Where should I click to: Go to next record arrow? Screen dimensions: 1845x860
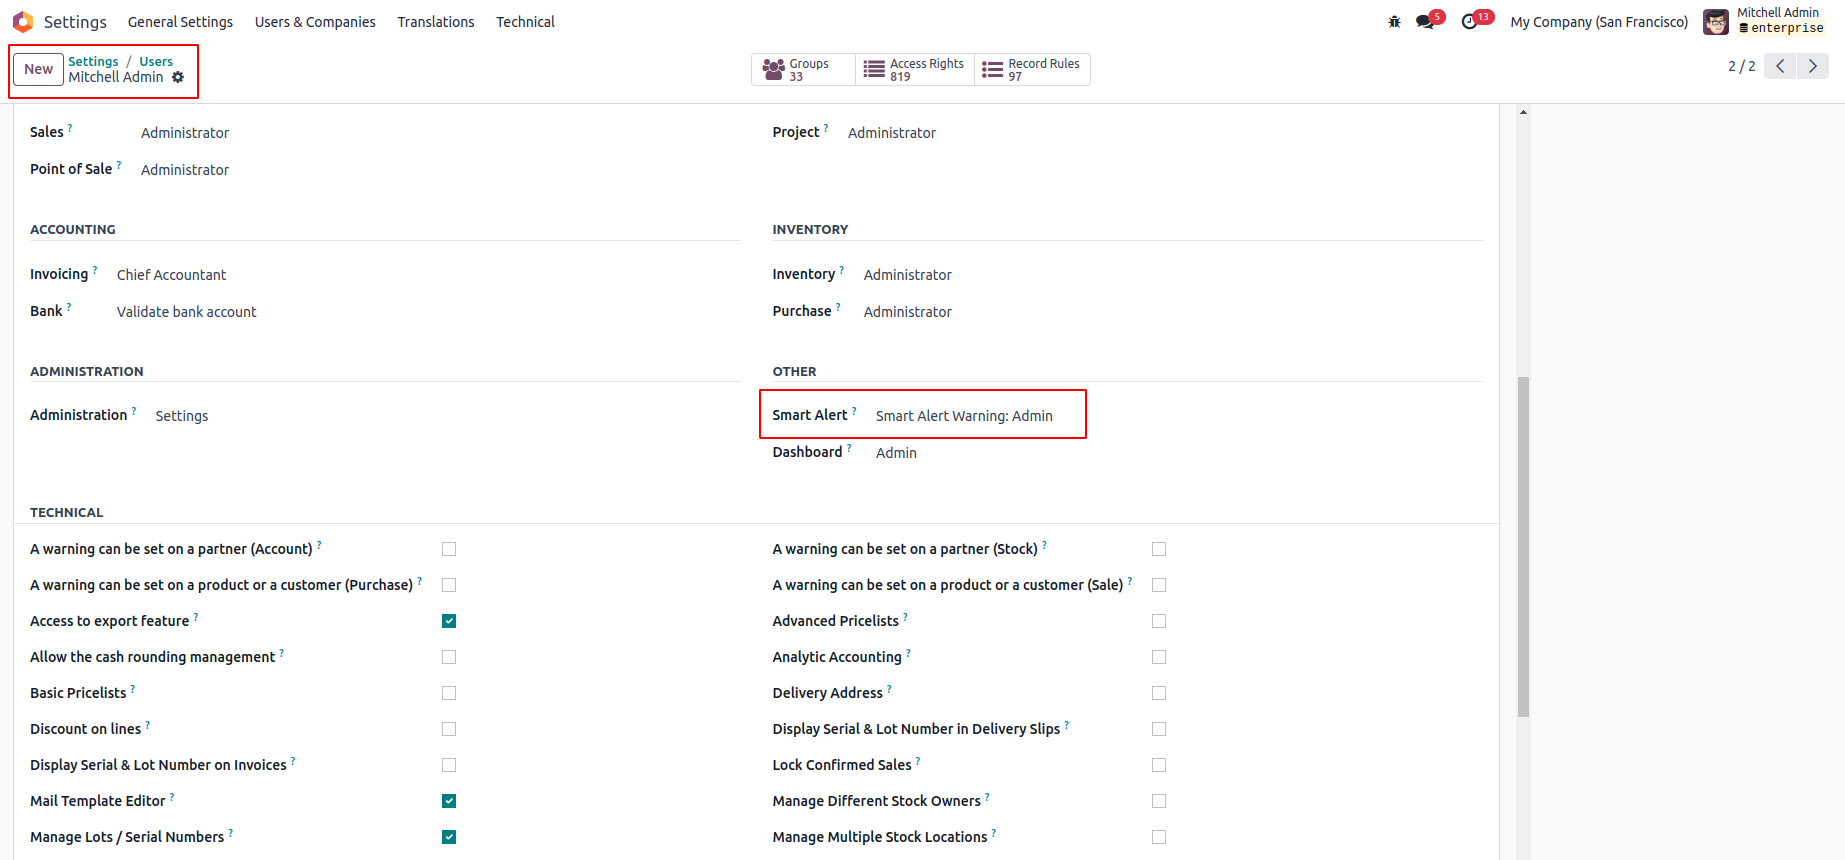pyautogui.click(x=1813, y=66)
